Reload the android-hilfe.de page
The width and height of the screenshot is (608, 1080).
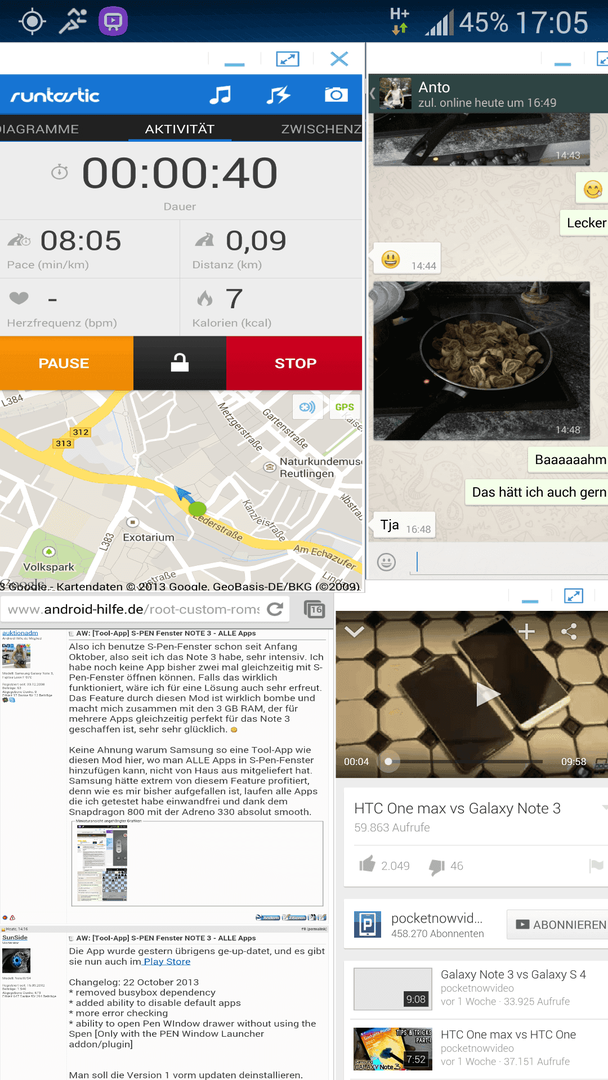[x=275, y=609]
